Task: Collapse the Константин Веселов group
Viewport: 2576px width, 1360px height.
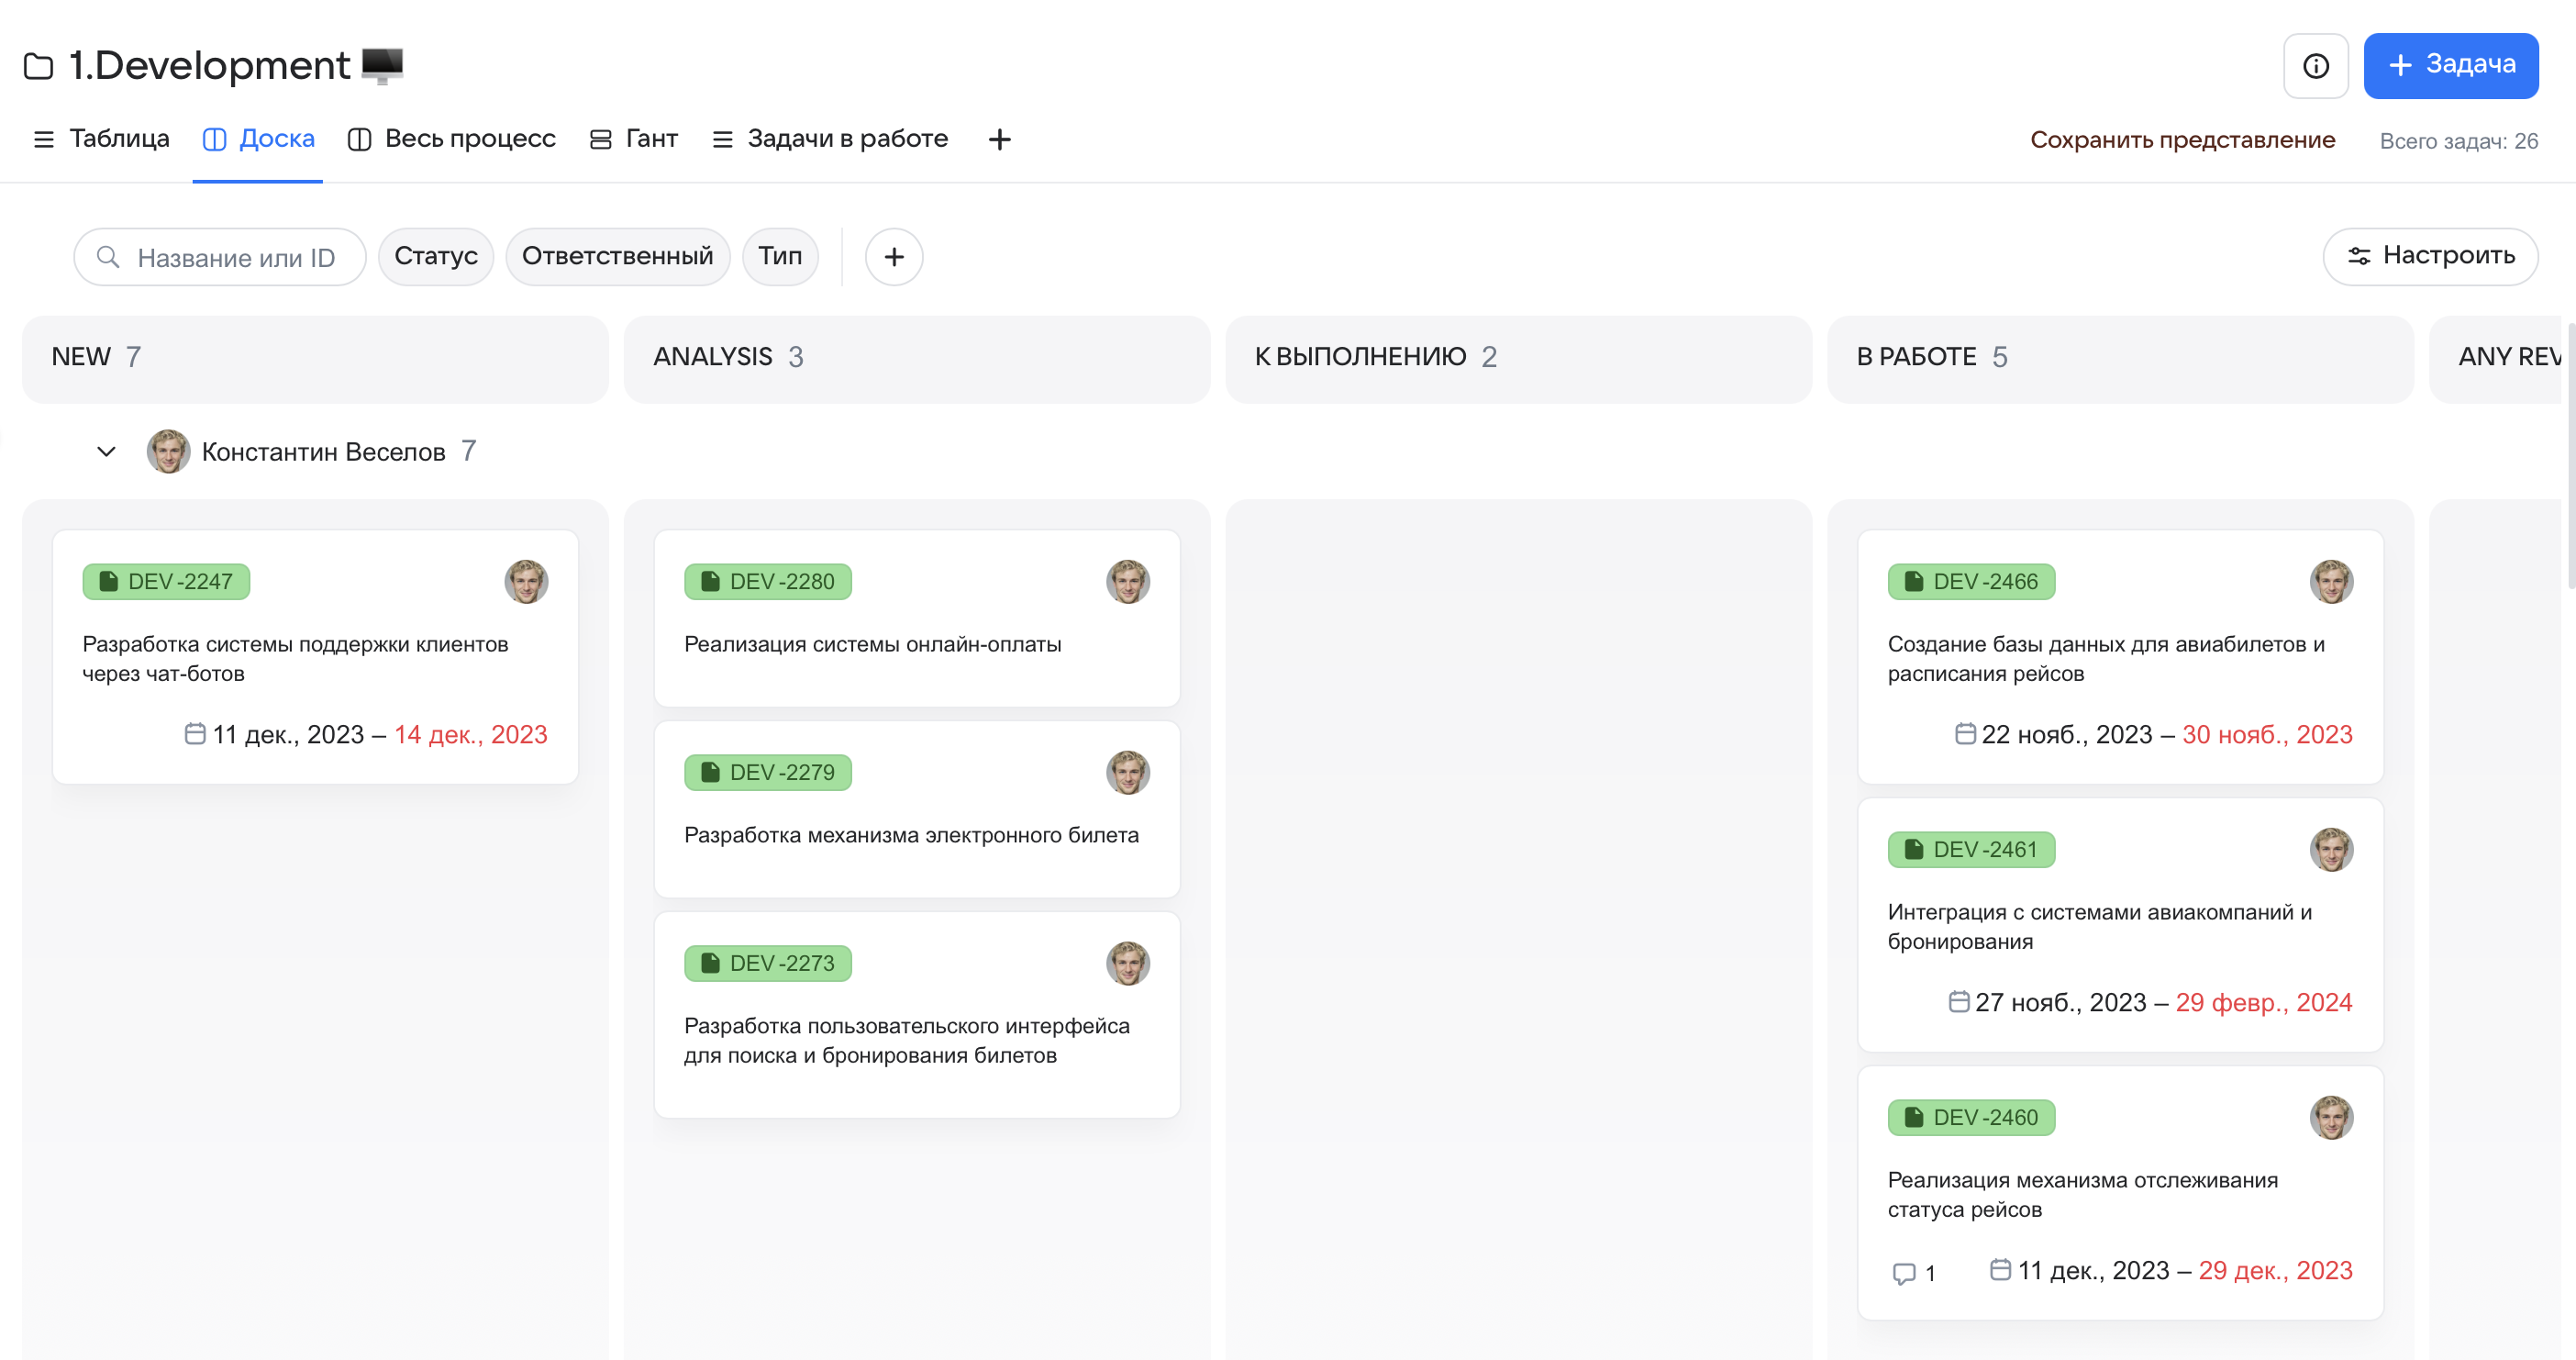Action: [x=106, y=451]
